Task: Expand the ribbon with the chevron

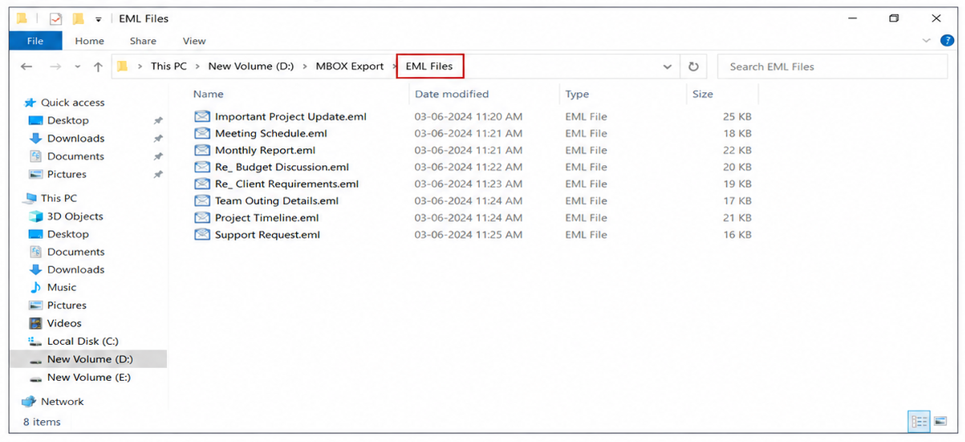Action: 927,41
